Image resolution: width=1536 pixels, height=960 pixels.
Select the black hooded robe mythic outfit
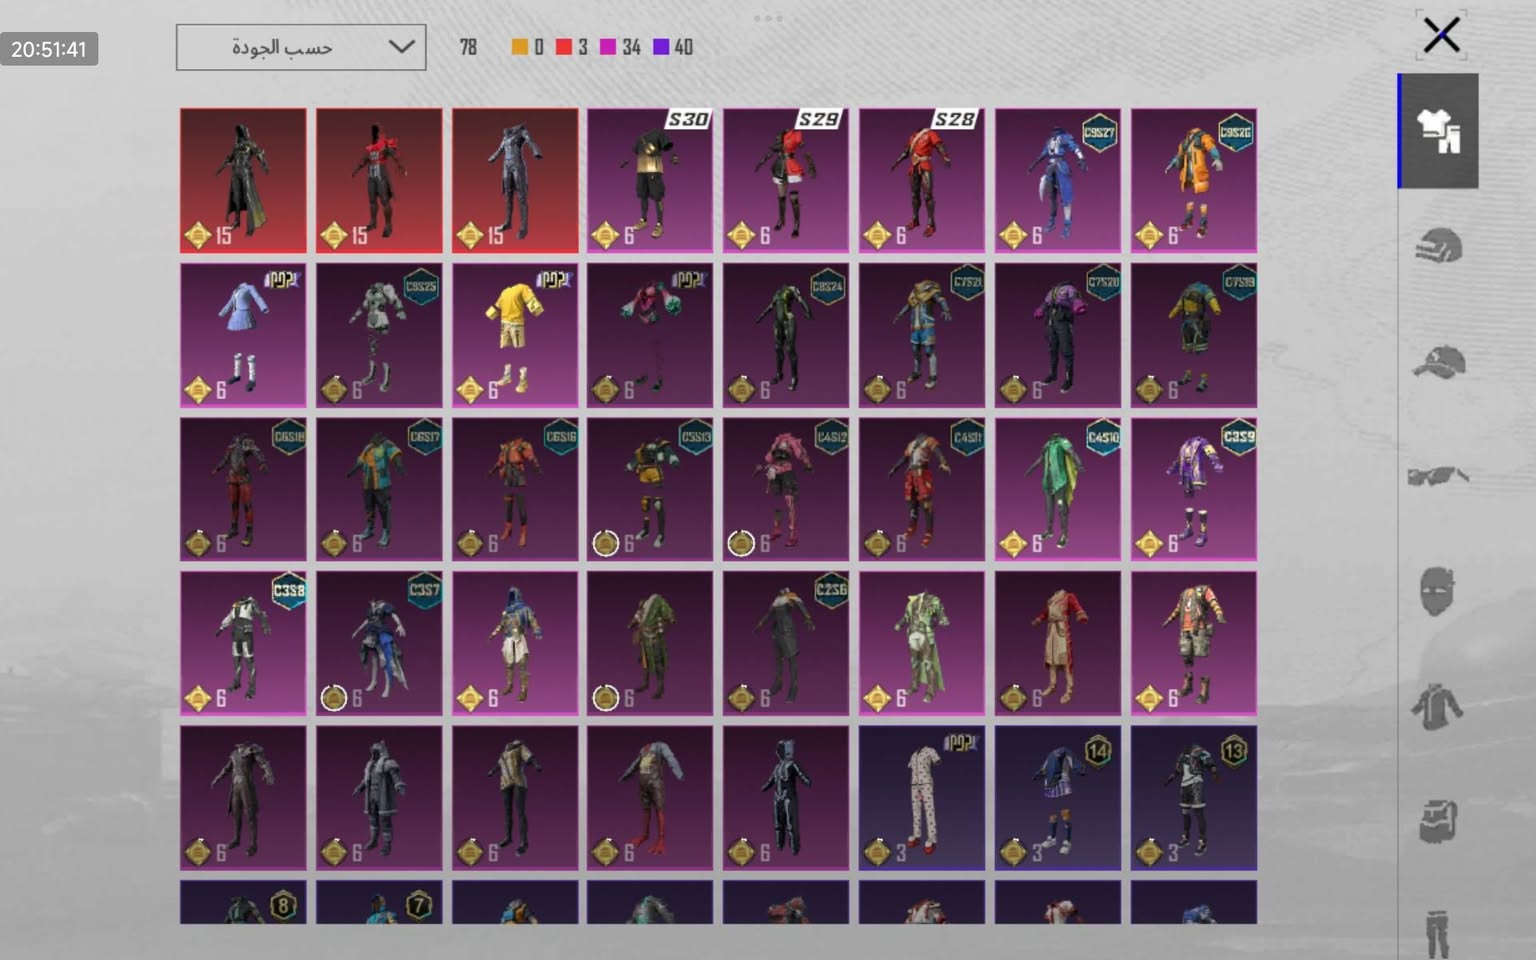coord(243,180)
